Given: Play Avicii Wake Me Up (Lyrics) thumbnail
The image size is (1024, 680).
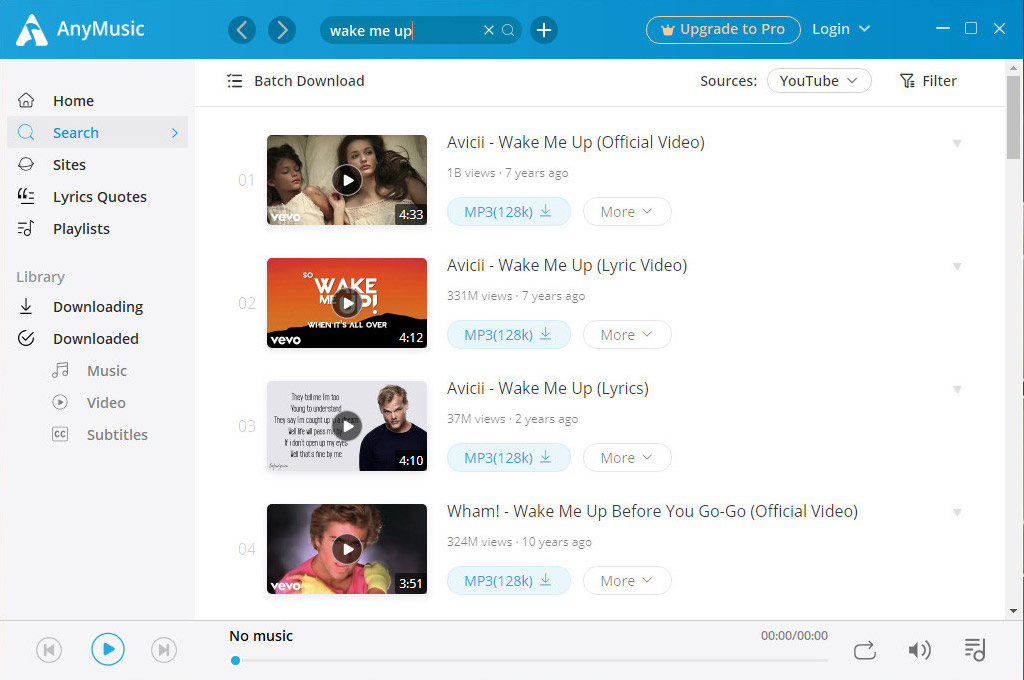Looking at the screenshot, I should coord(347,426).
